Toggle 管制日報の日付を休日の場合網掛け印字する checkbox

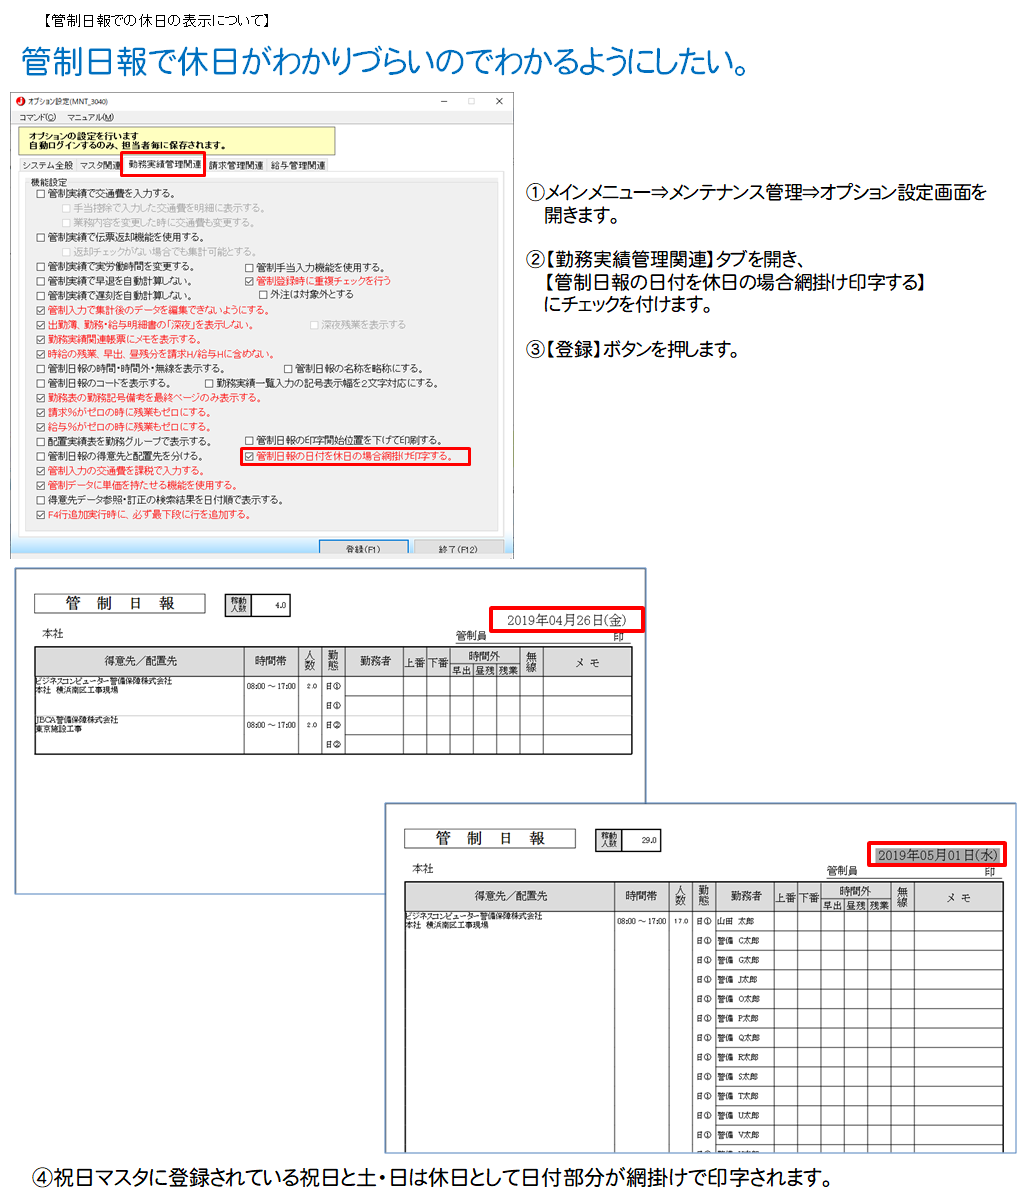pyautogui.click(x=249, y=456)
